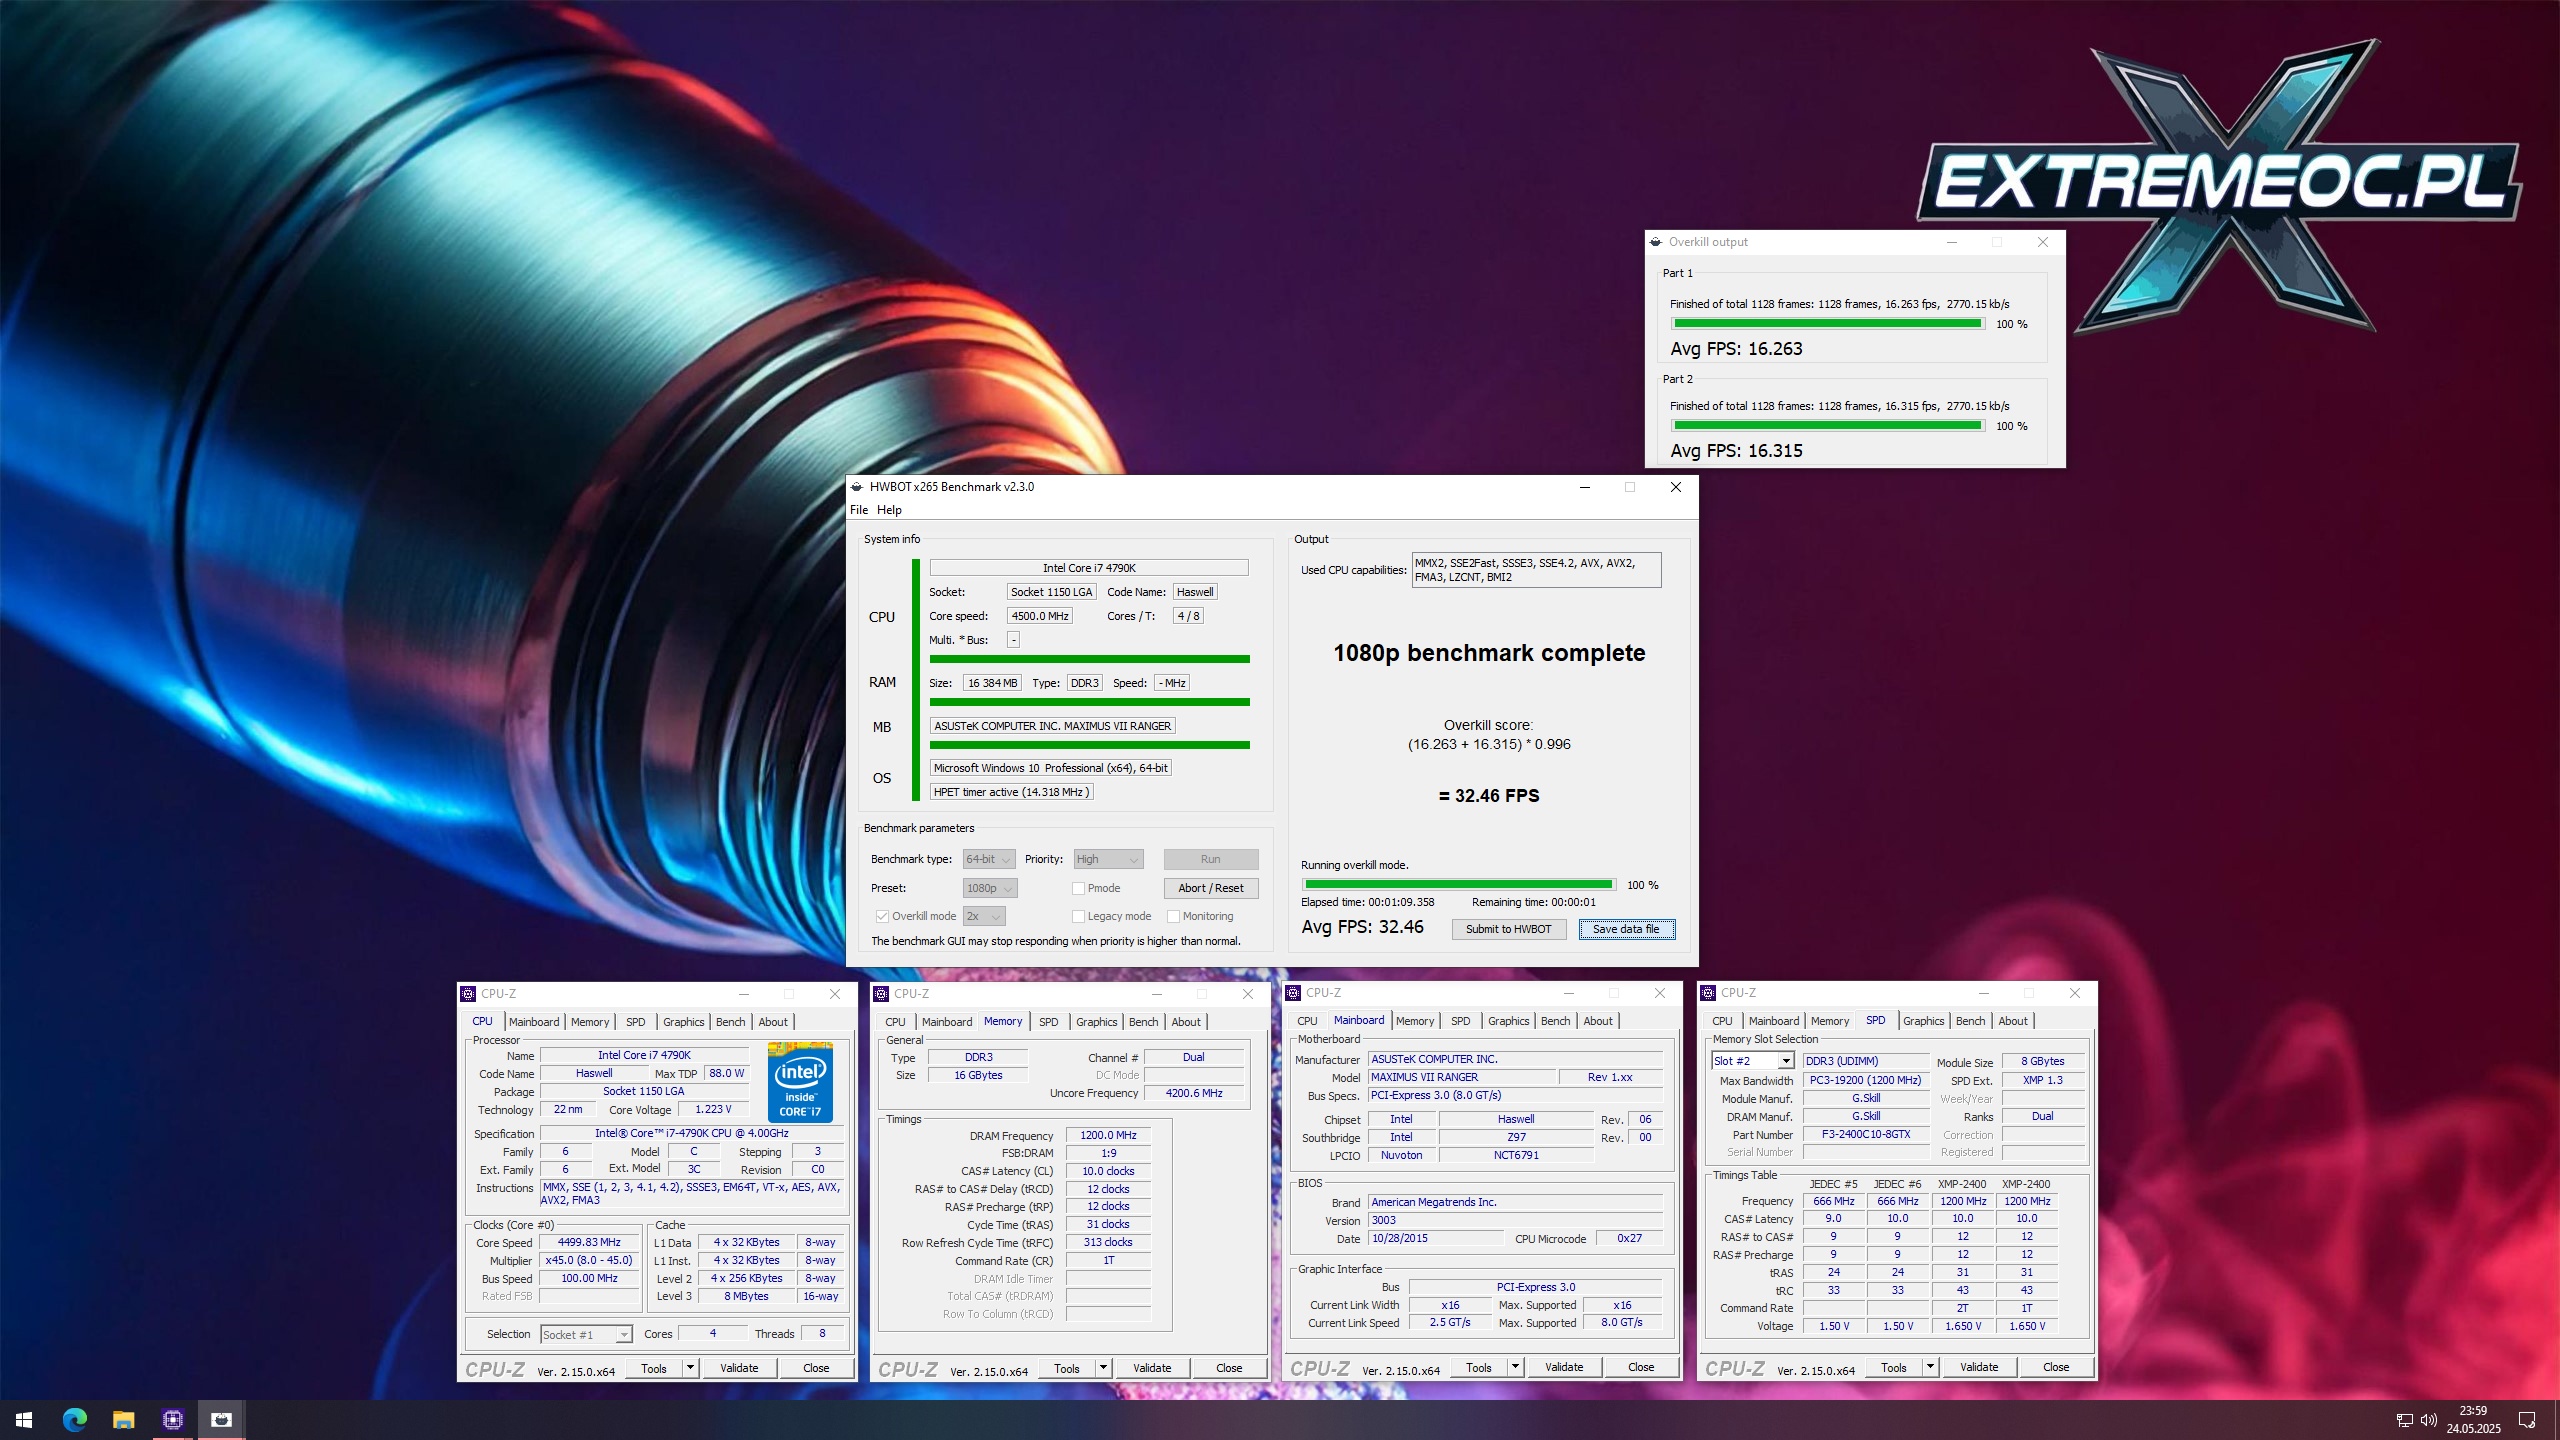This screenshot has height=1440, width=2560.
Task: Click title icon of CPU-Z SPD window
Action: tap(1708, 993)
